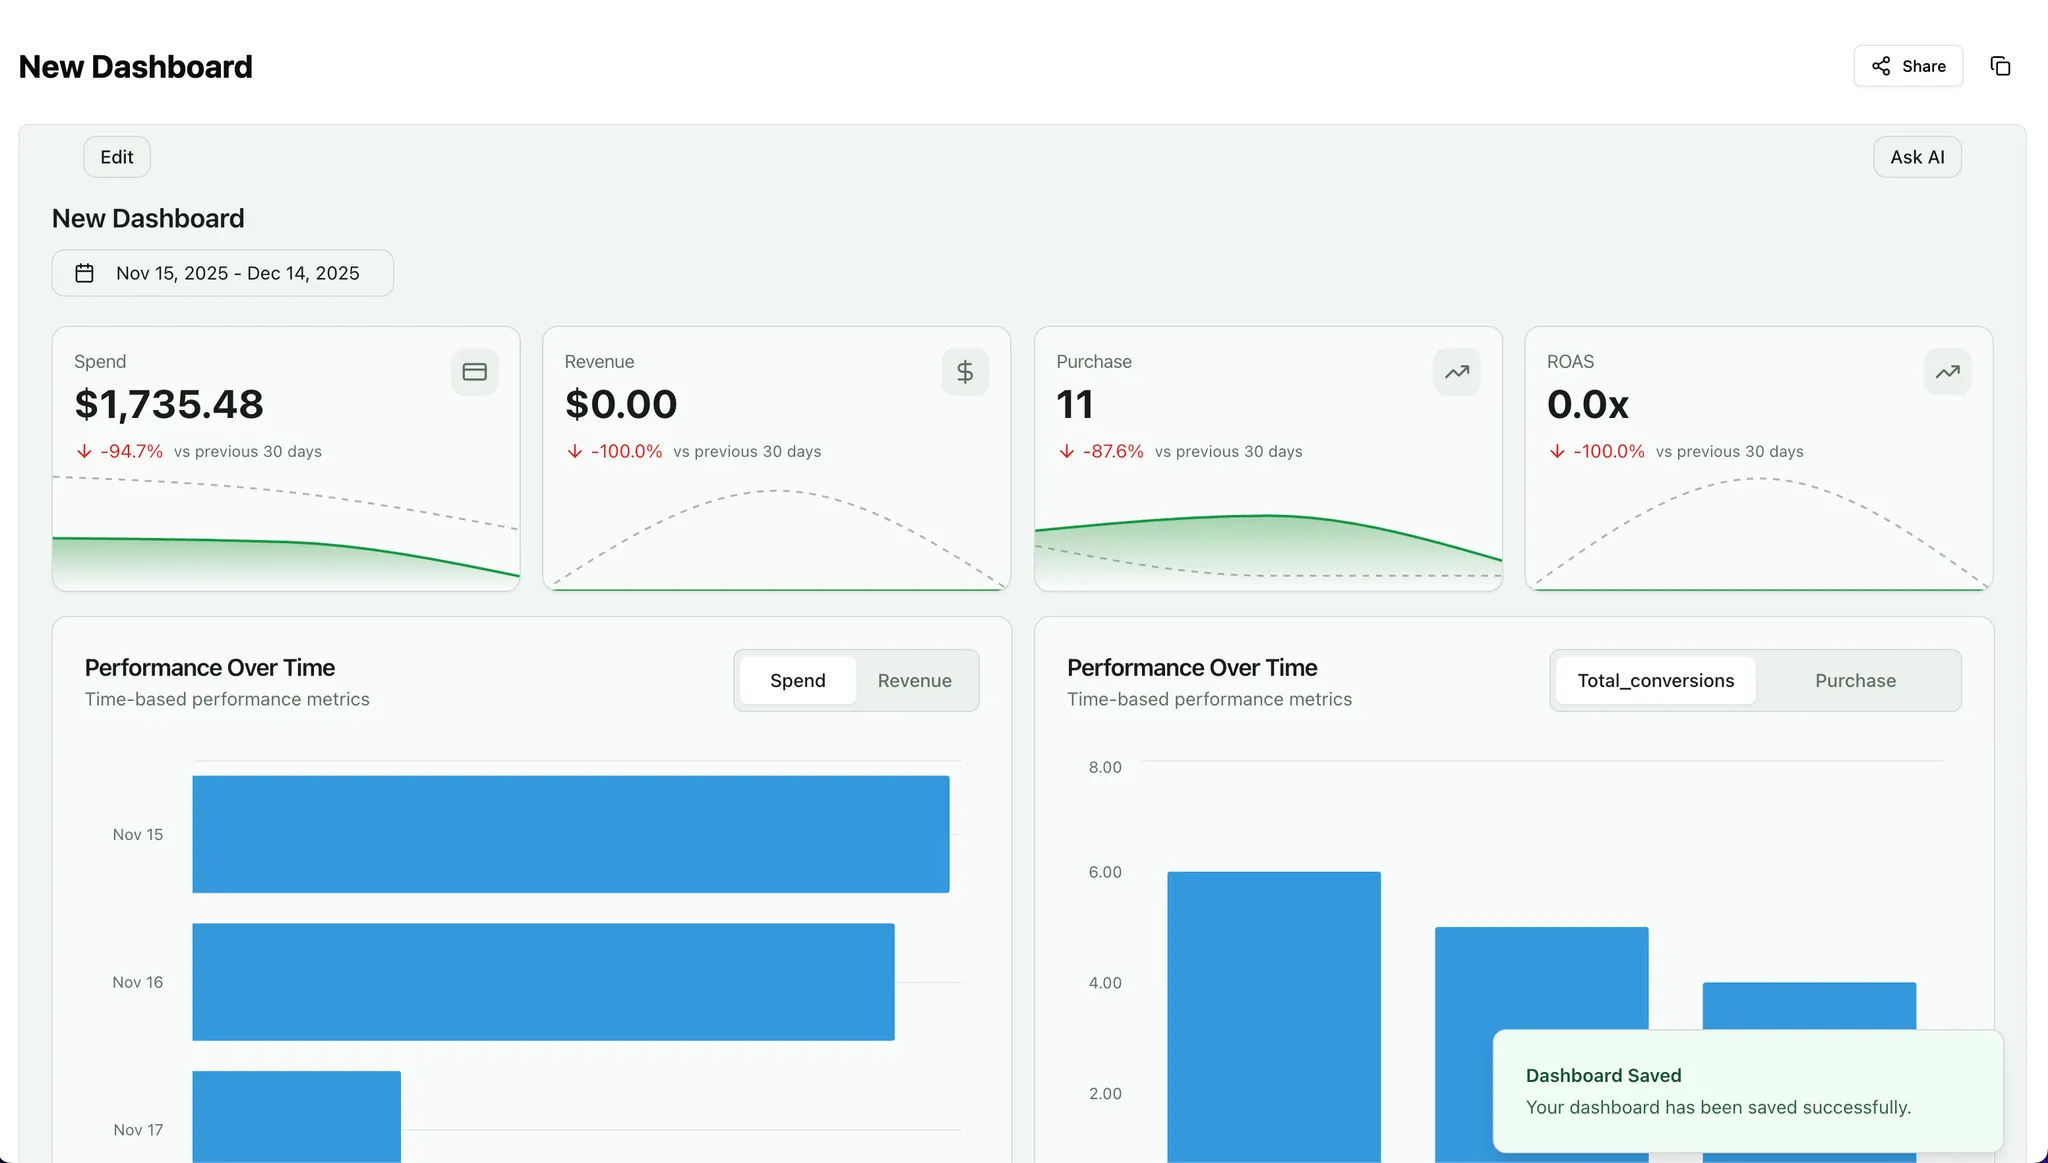Screen dimensions: 2048x1163
Task: Switch right chart to Purchase
Action: tap(1855, 680)
